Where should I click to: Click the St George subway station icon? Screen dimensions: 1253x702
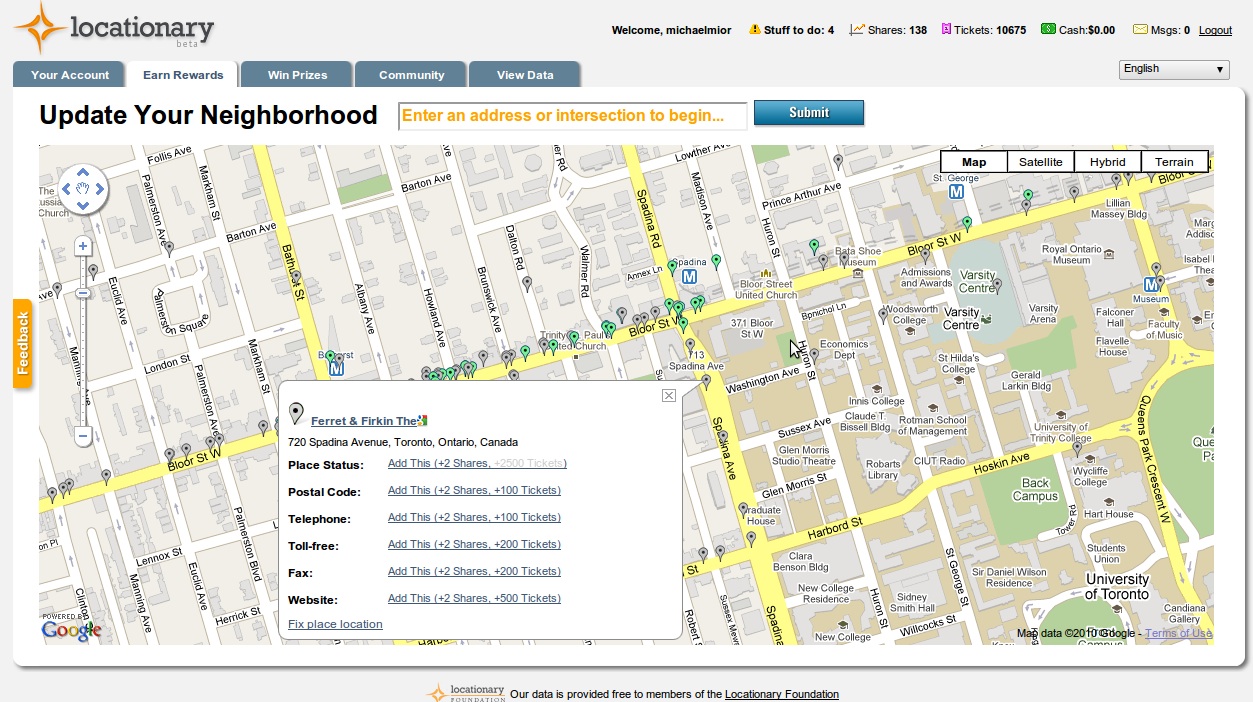pos(957,192)
